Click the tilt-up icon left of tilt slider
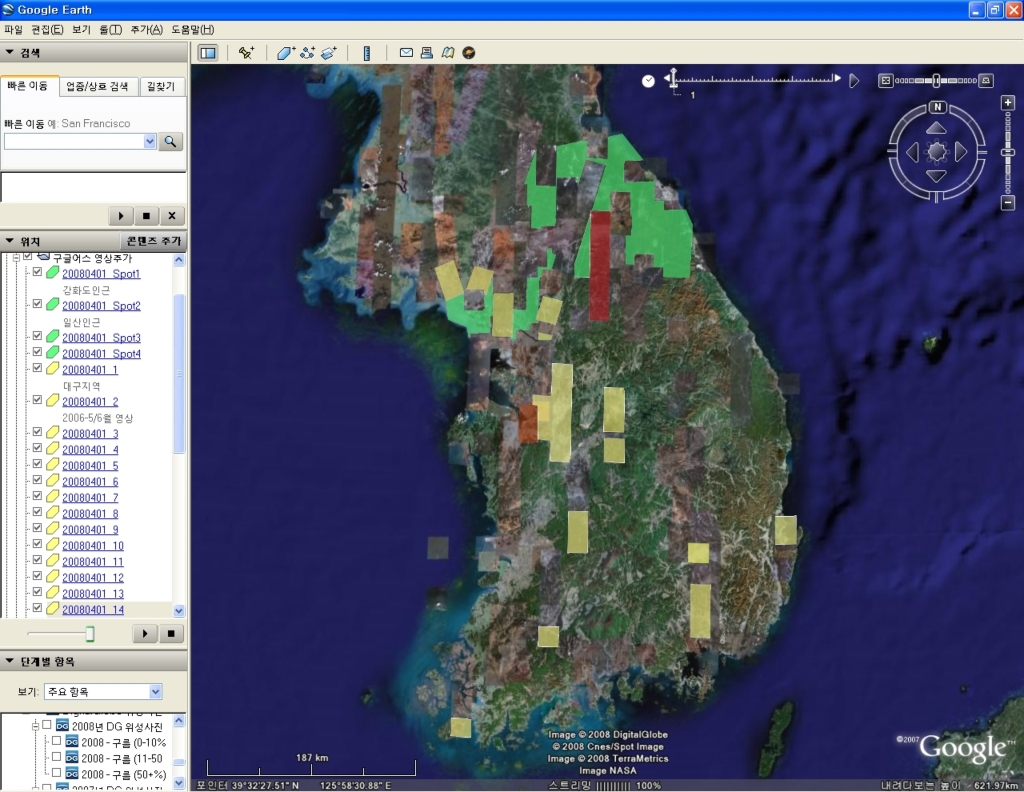This screenshot has width=1024, height=792. pos(886,81)
